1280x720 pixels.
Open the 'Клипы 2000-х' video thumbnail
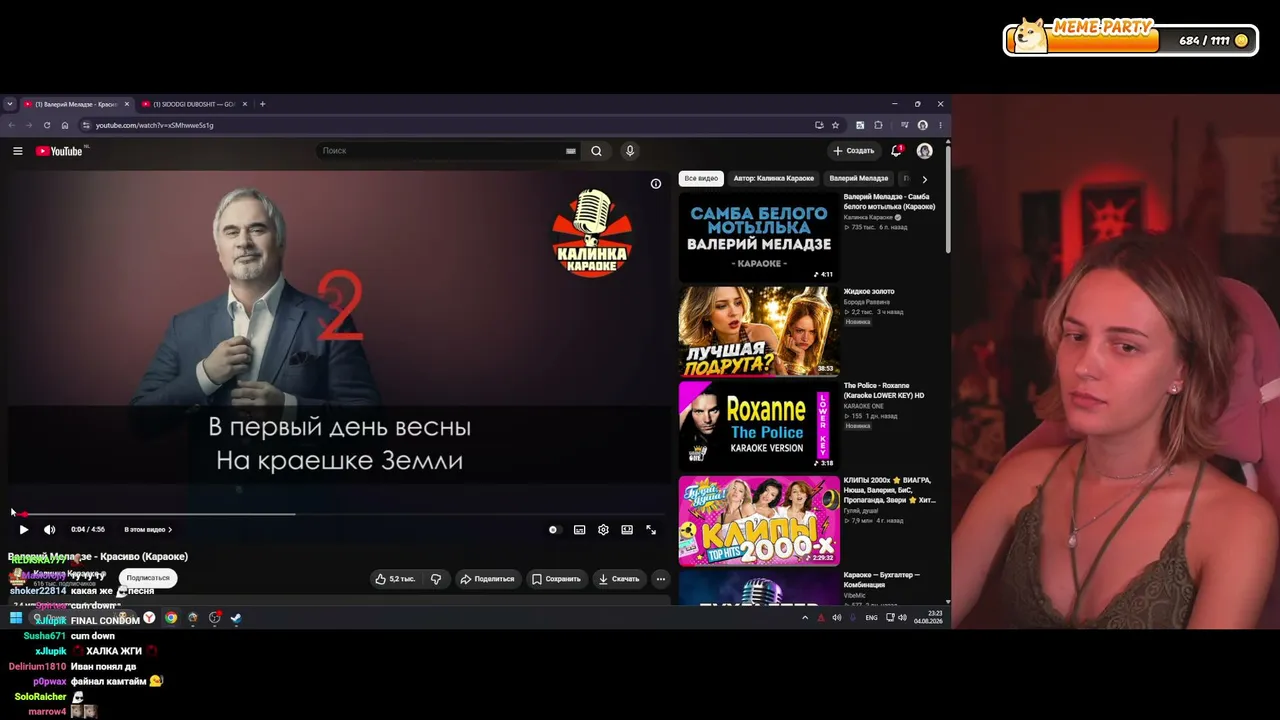pyautogui.click(x=759, y=520)
